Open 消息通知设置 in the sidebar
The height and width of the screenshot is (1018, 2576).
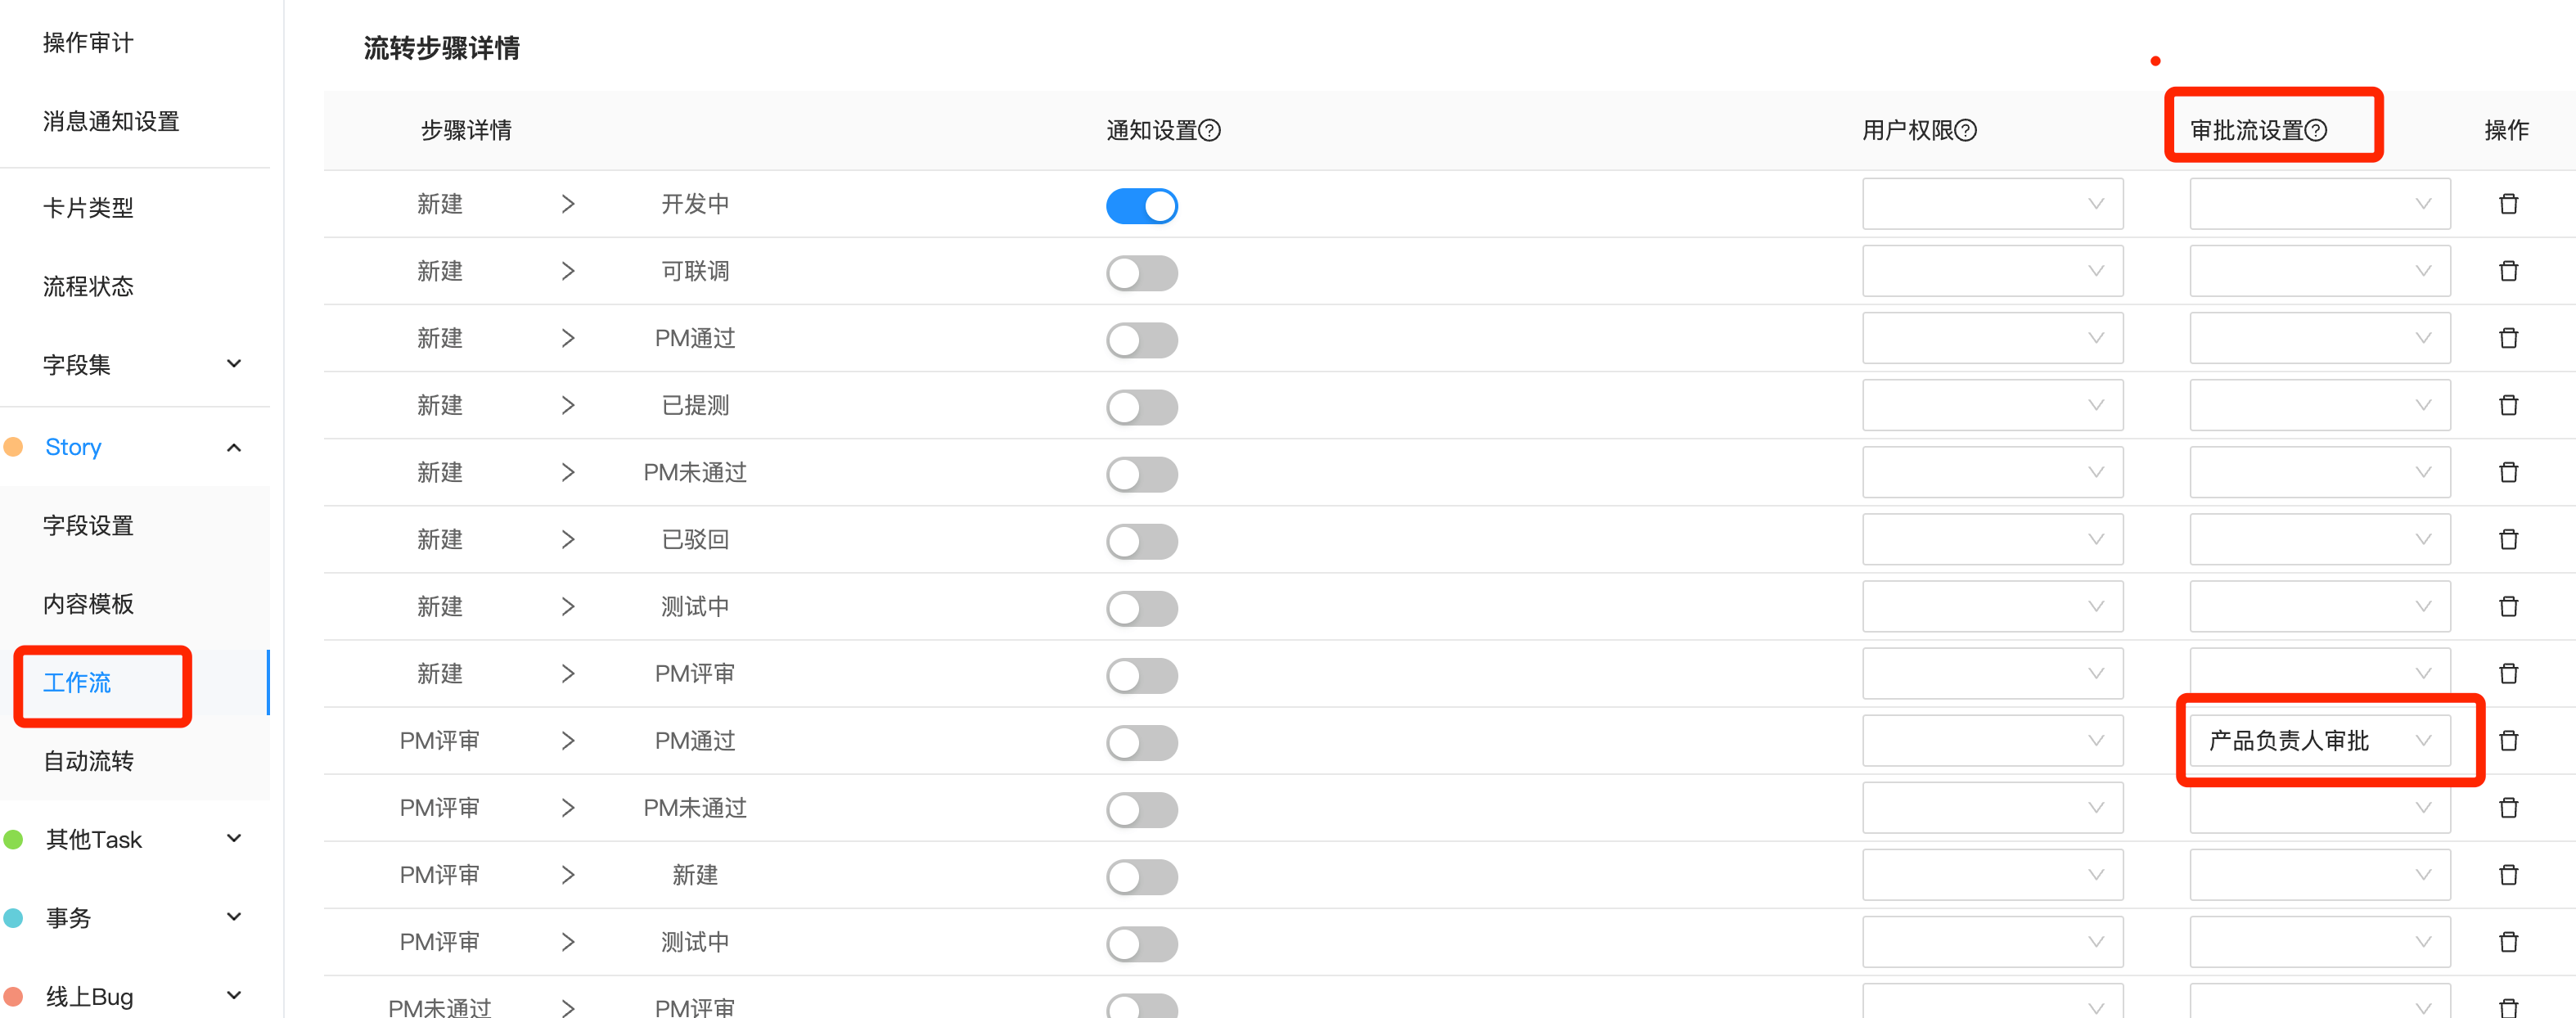[111, 122]
